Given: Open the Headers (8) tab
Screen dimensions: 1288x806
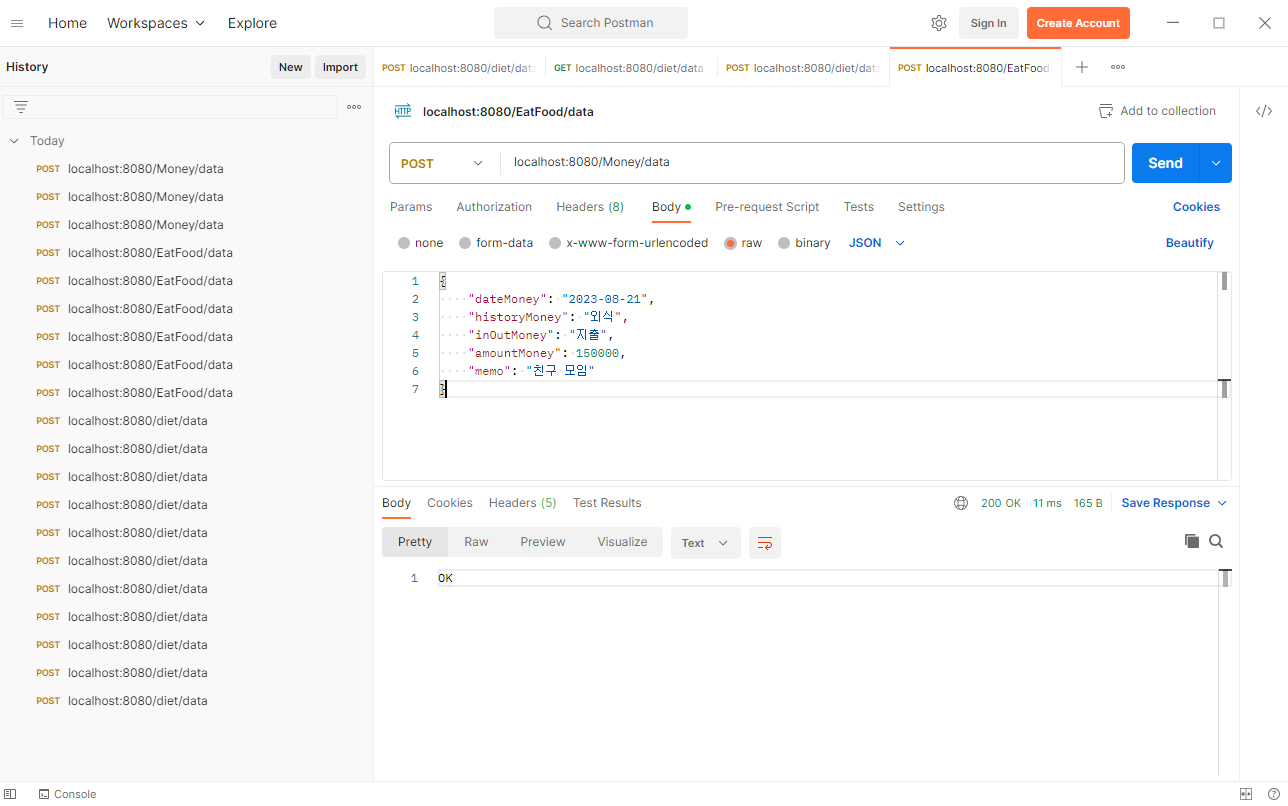Looking at the screenshot, I should click(x=590, y=207).
